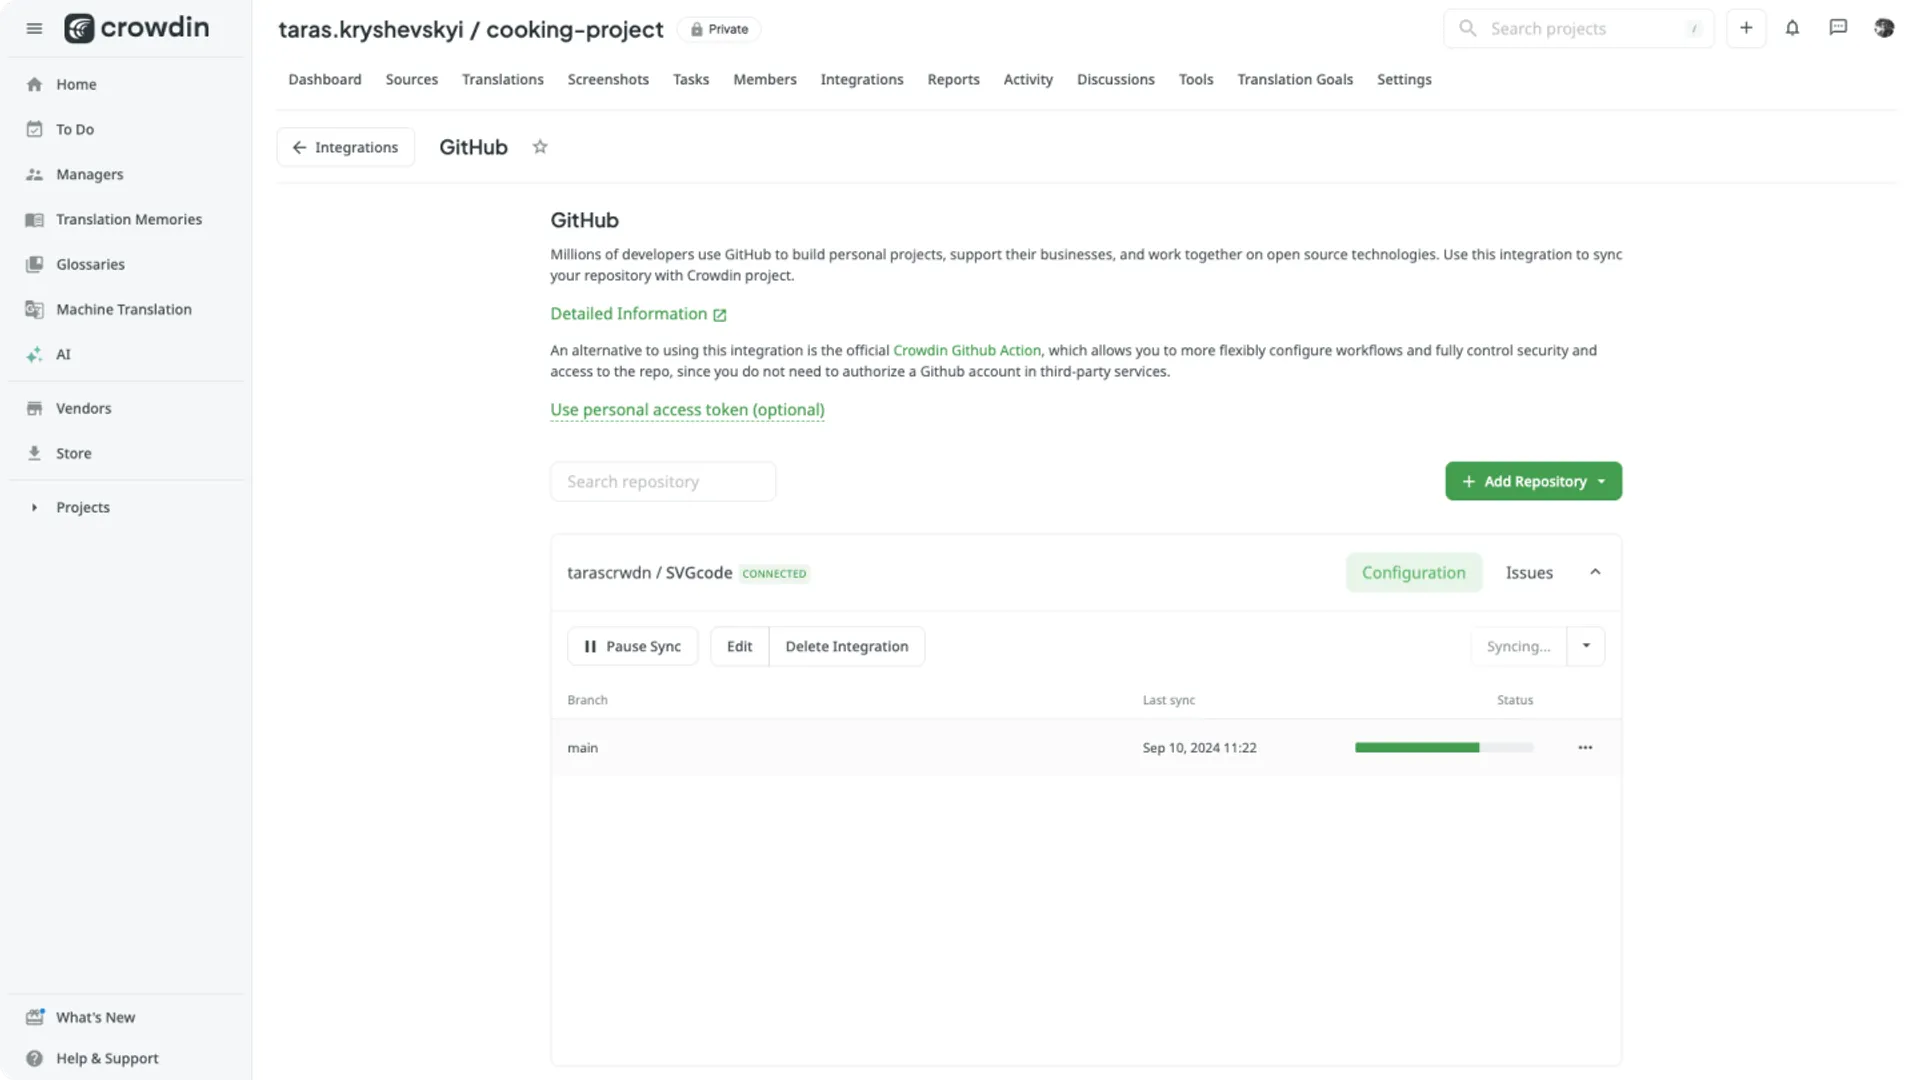
Task: Open Reports tab
Action: [953, 79]
